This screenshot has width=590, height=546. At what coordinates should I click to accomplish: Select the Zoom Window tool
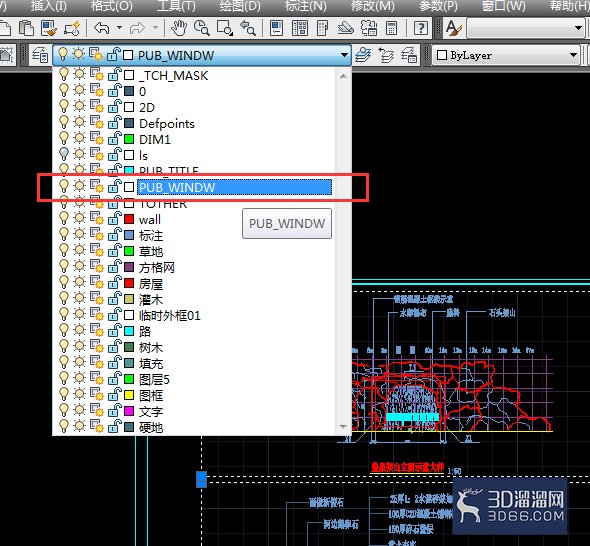[x=225, y=28]
